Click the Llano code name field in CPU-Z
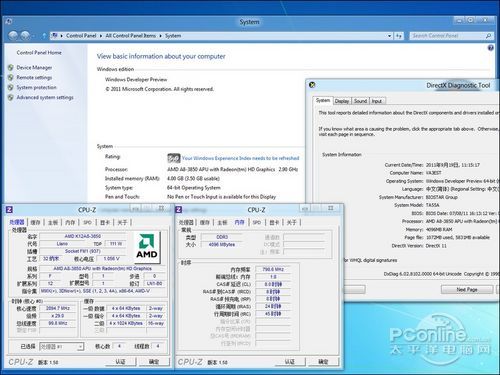 tap(62, 244)
